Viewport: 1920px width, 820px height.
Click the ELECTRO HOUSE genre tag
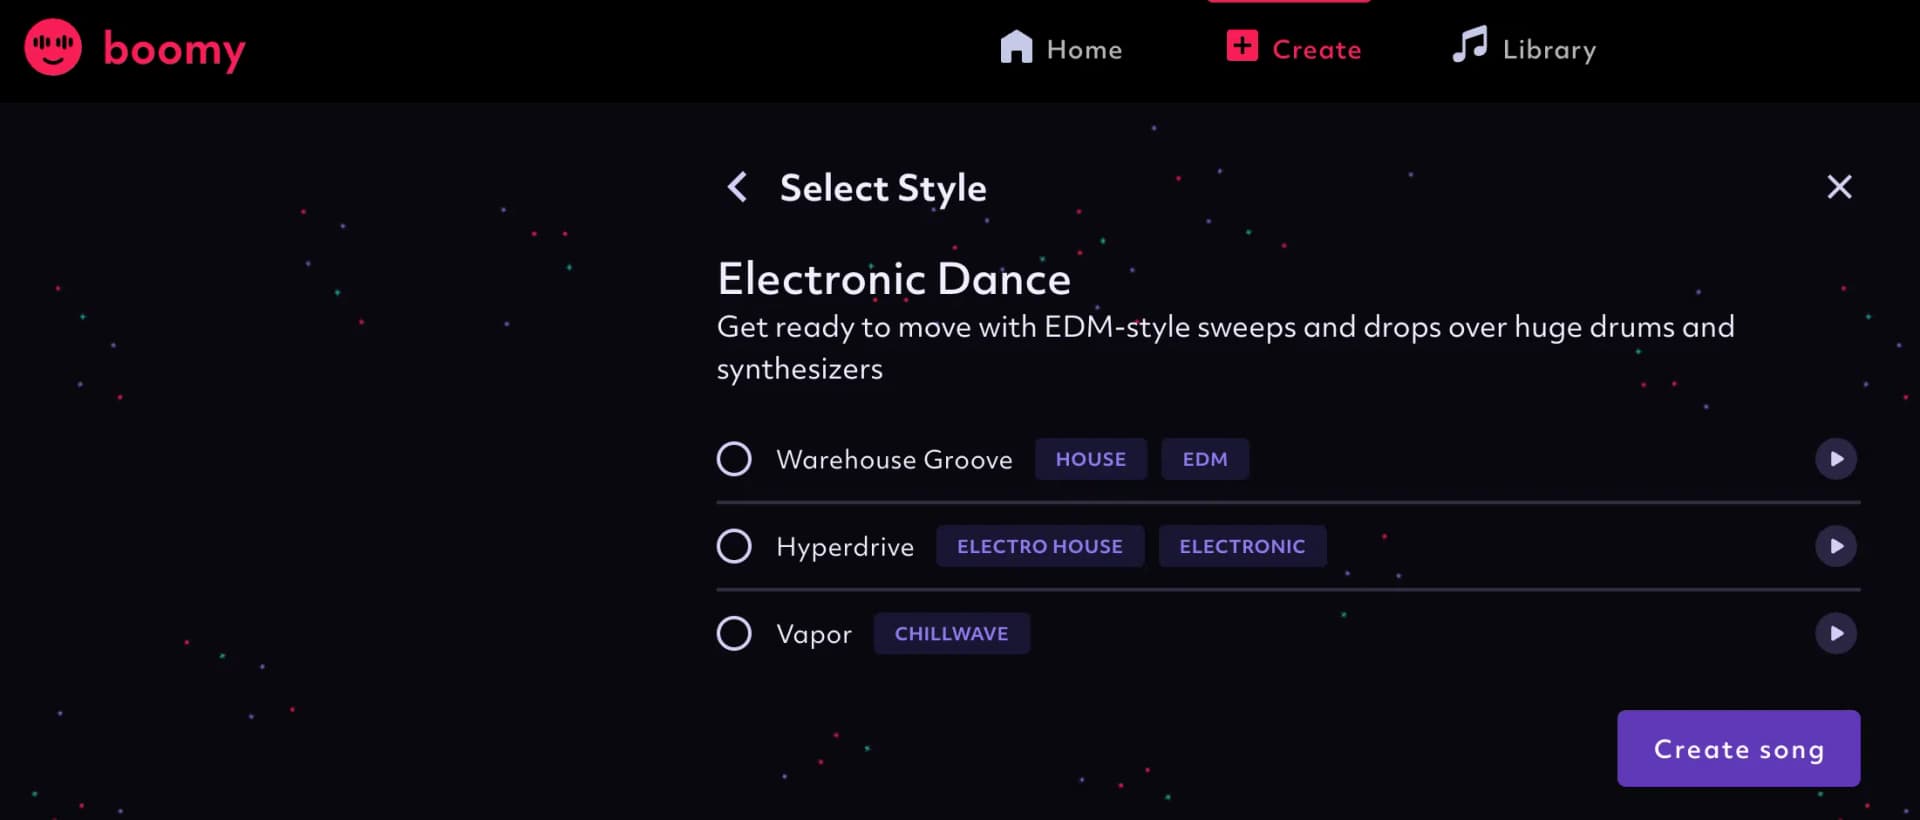1039,546
